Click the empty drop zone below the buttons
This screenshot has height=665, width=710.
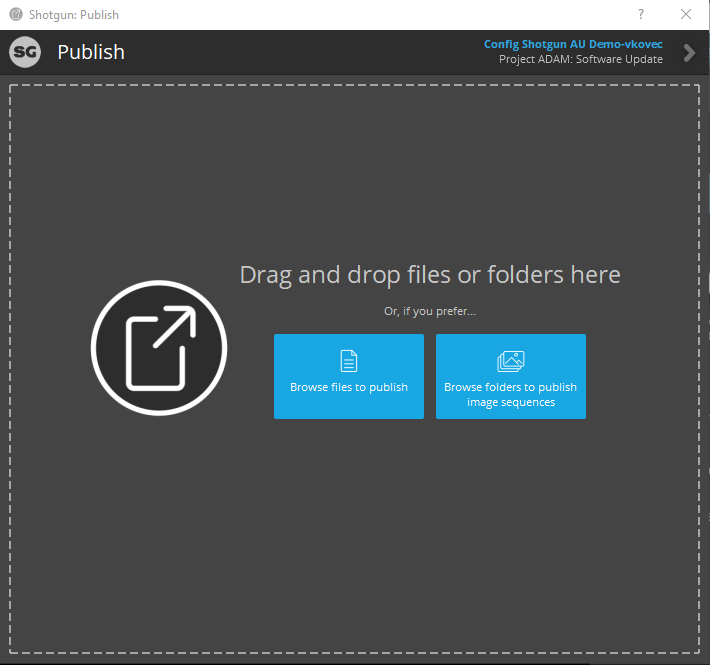430,530
